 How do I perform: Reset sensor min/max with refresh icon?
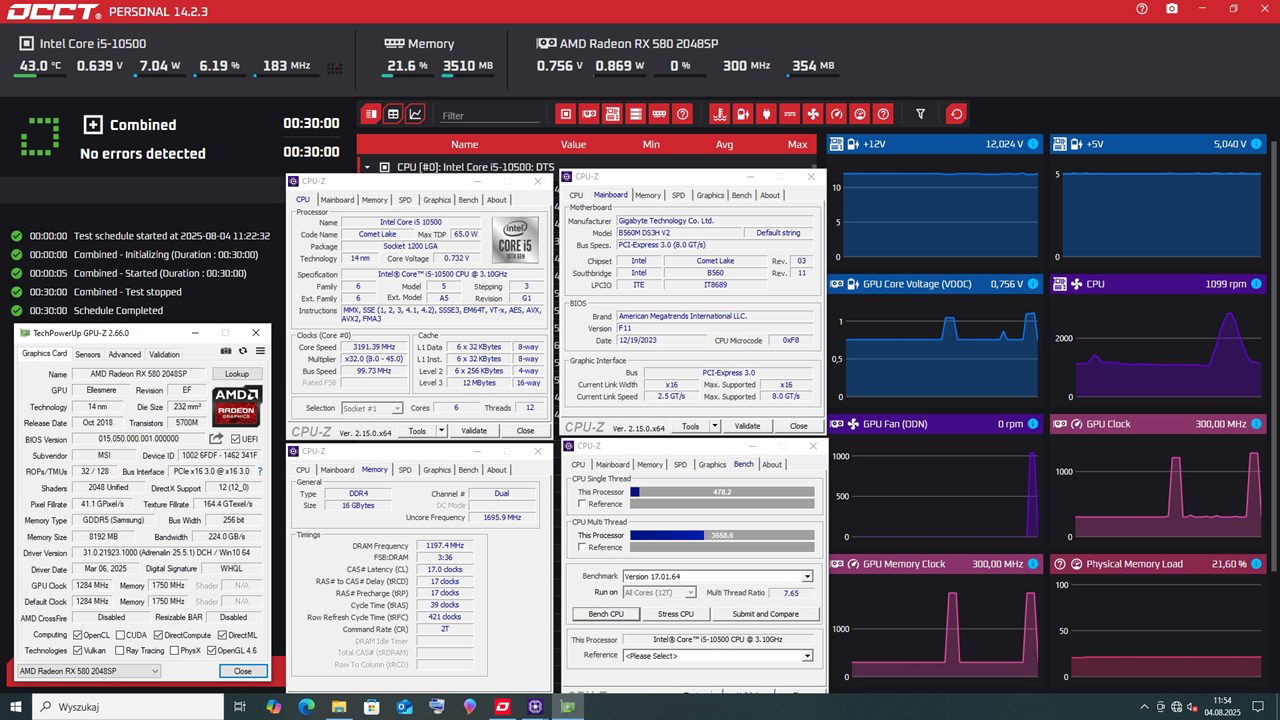[957, 114]
